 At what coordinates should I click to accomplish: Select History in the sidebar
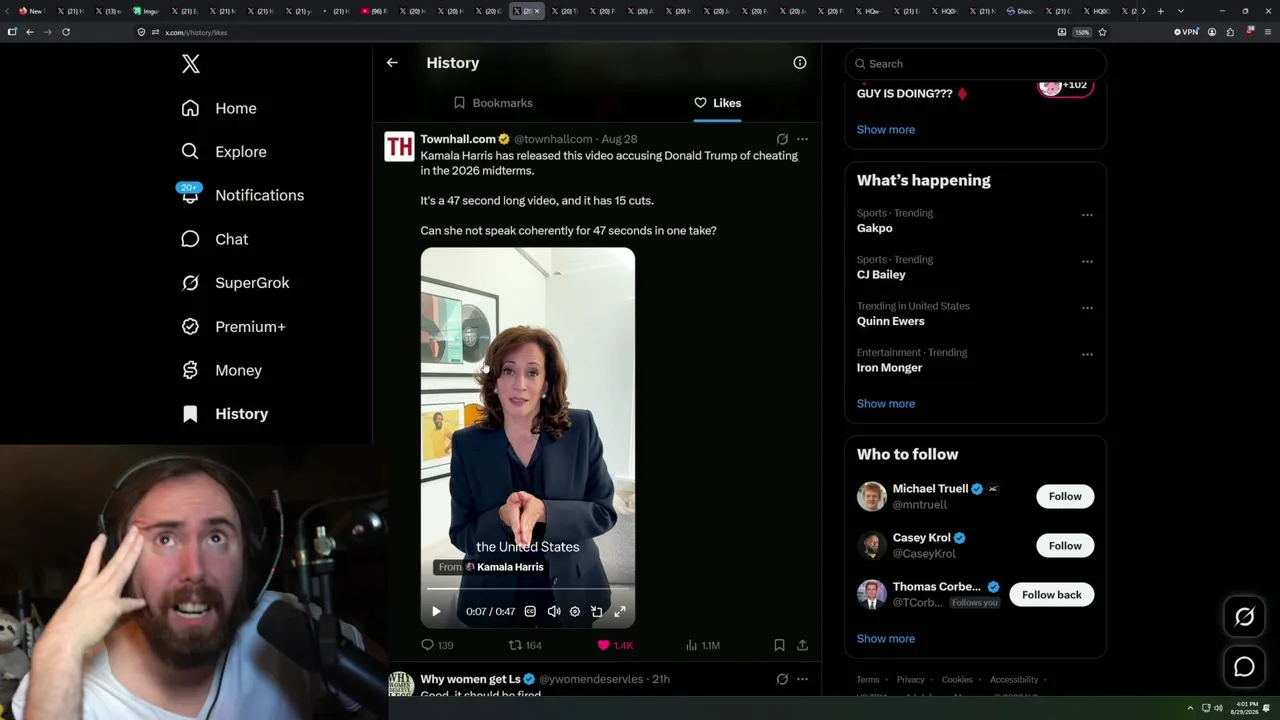[x=225, y=414]
